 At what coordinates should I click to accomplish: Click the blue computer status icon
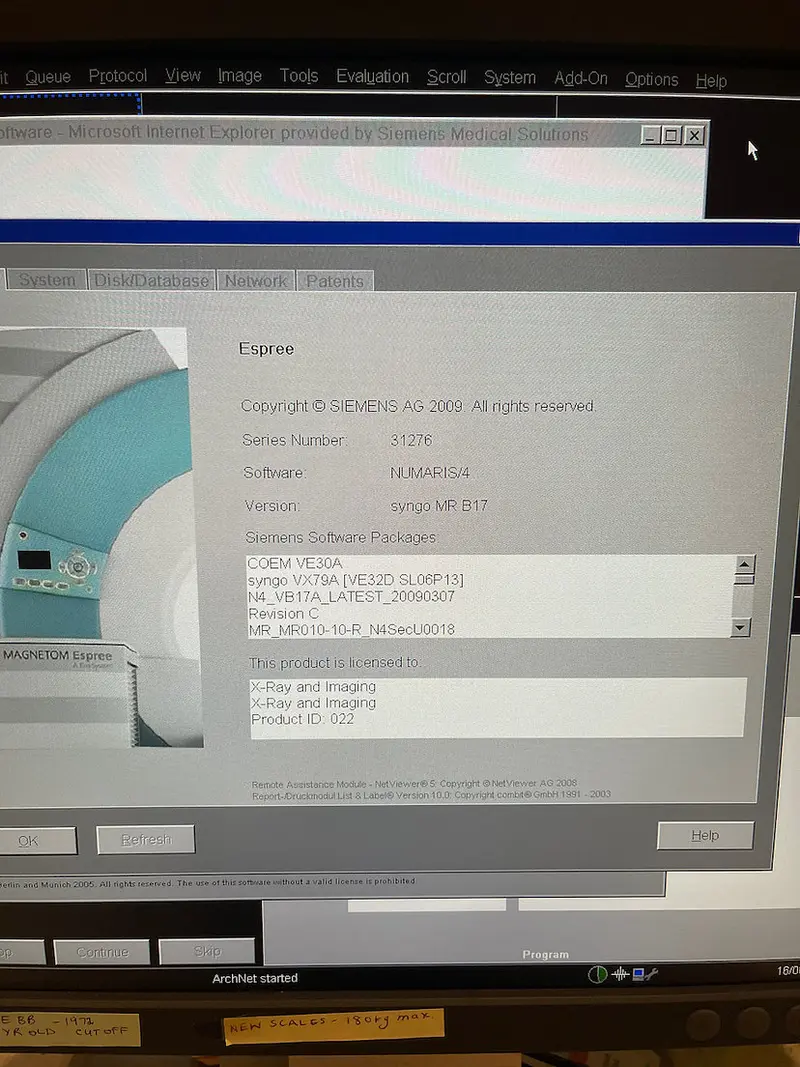(x=638, y=974)
